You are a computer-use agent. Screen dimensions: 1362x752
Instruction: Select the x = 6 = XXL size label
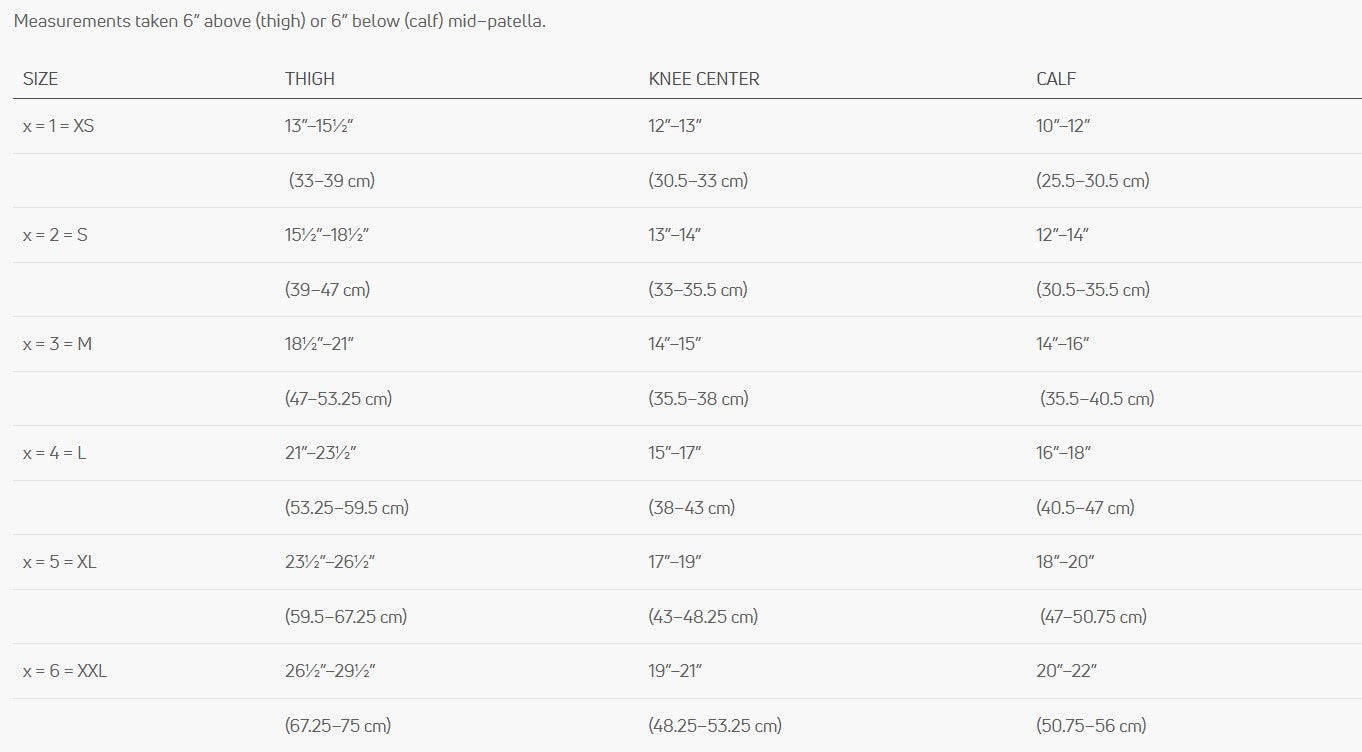coord(65,671)
